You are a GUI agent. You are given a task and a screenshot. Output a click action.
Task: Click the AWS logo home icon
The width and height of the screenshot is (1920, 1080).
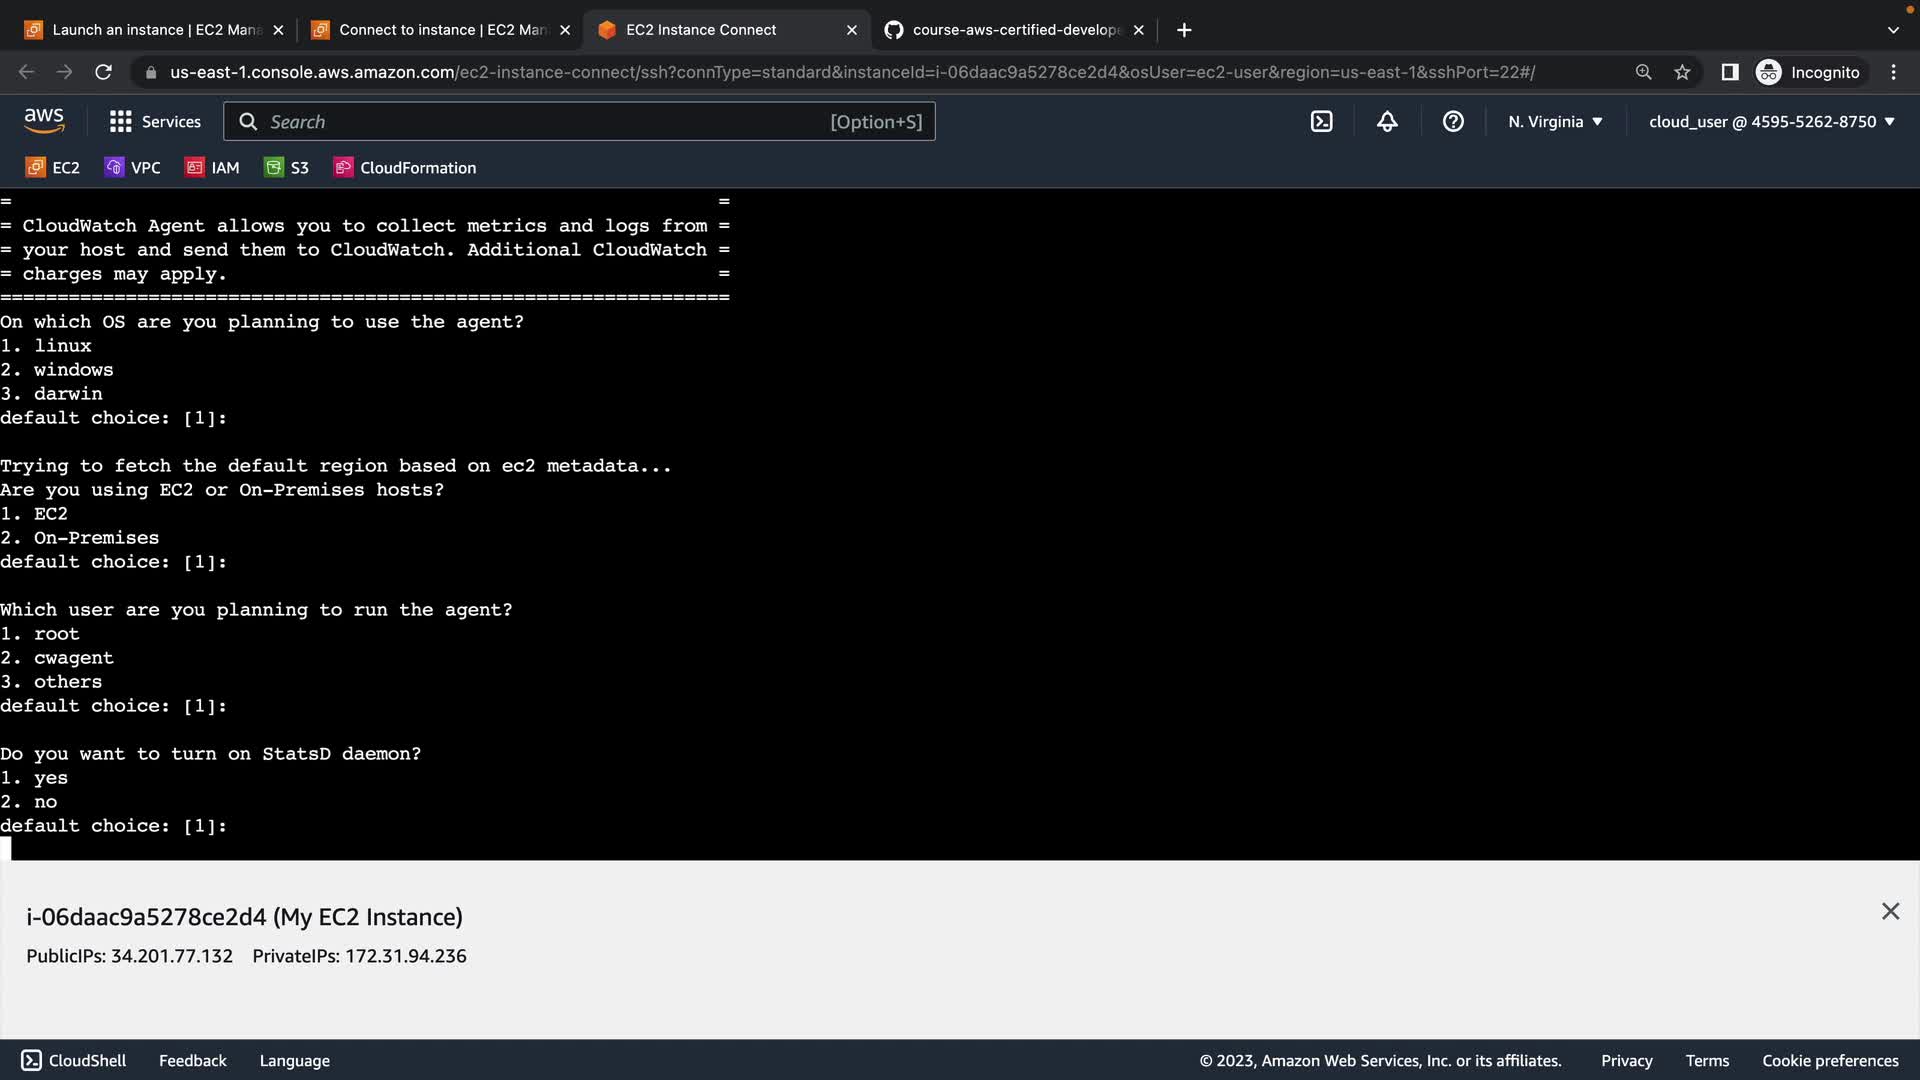(44, 121)
